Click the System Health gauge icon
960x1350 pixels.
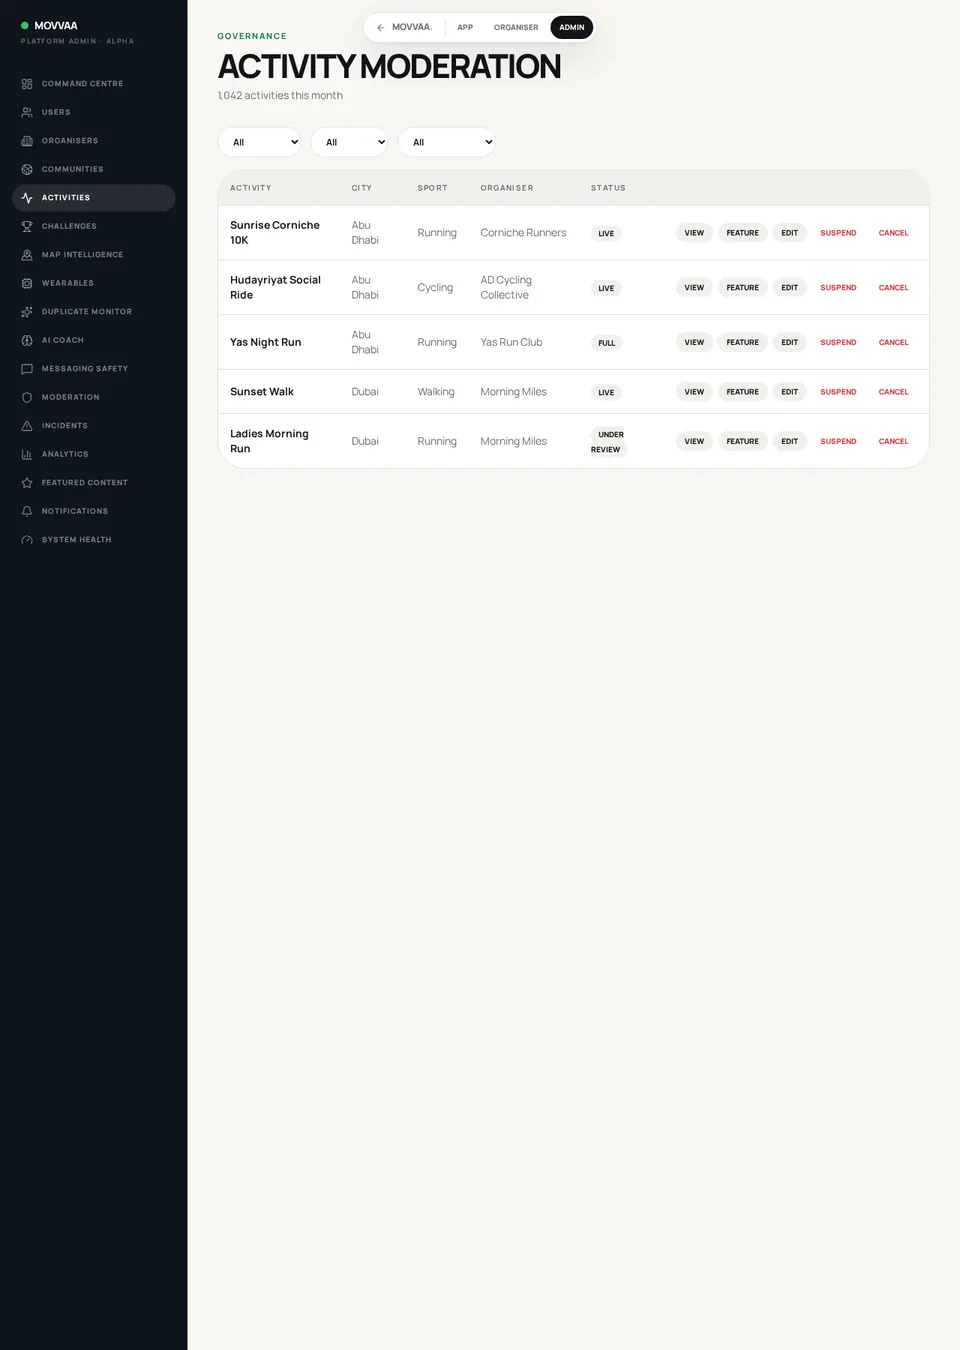click(27, 540)
